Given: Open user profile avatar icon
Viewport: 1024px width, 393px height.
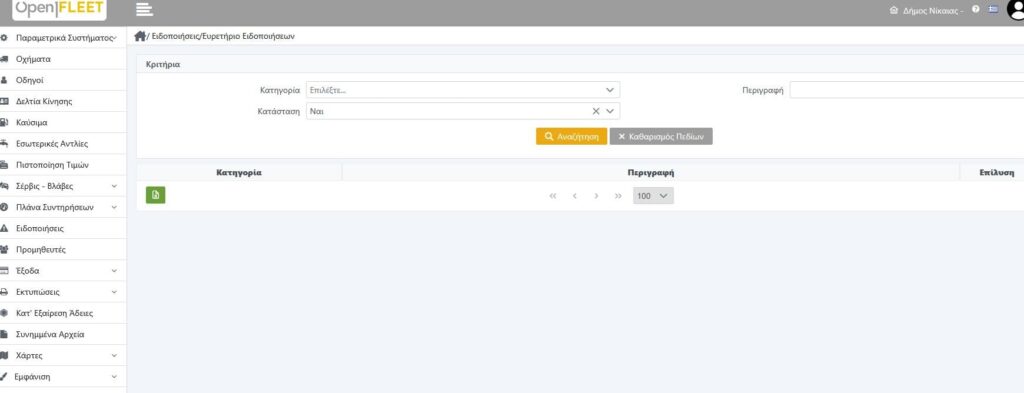Looking at the screenshot, I should pyautogui.click(x=1016, y=10).
